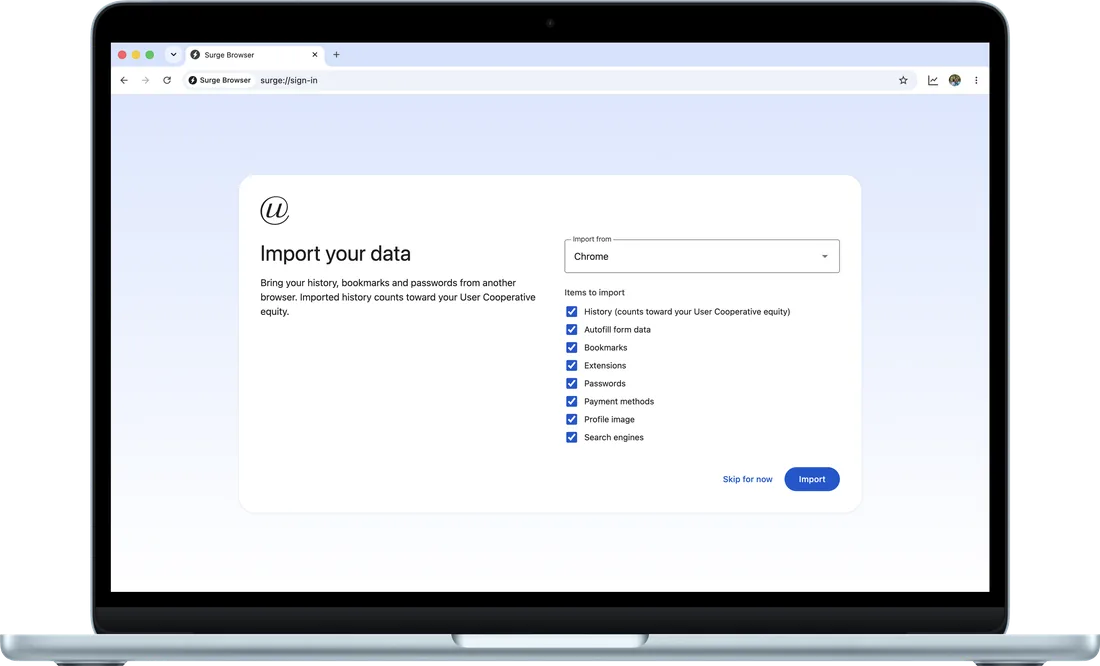Go back using the back arrow
Screen dimensions: 1100x666
point(124,81)
